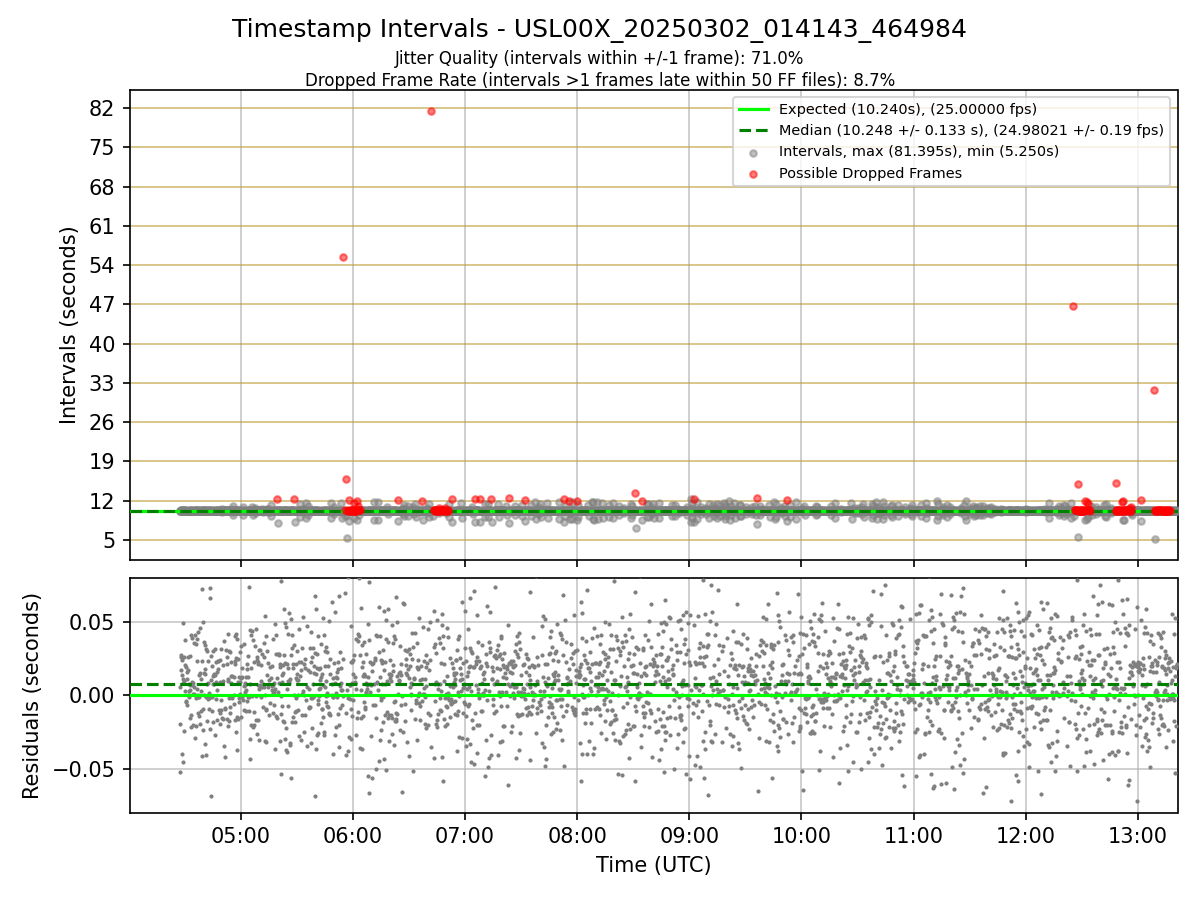
Task: Click legend entry "Possible Dropped Frames"
Action: click(870, 173)
